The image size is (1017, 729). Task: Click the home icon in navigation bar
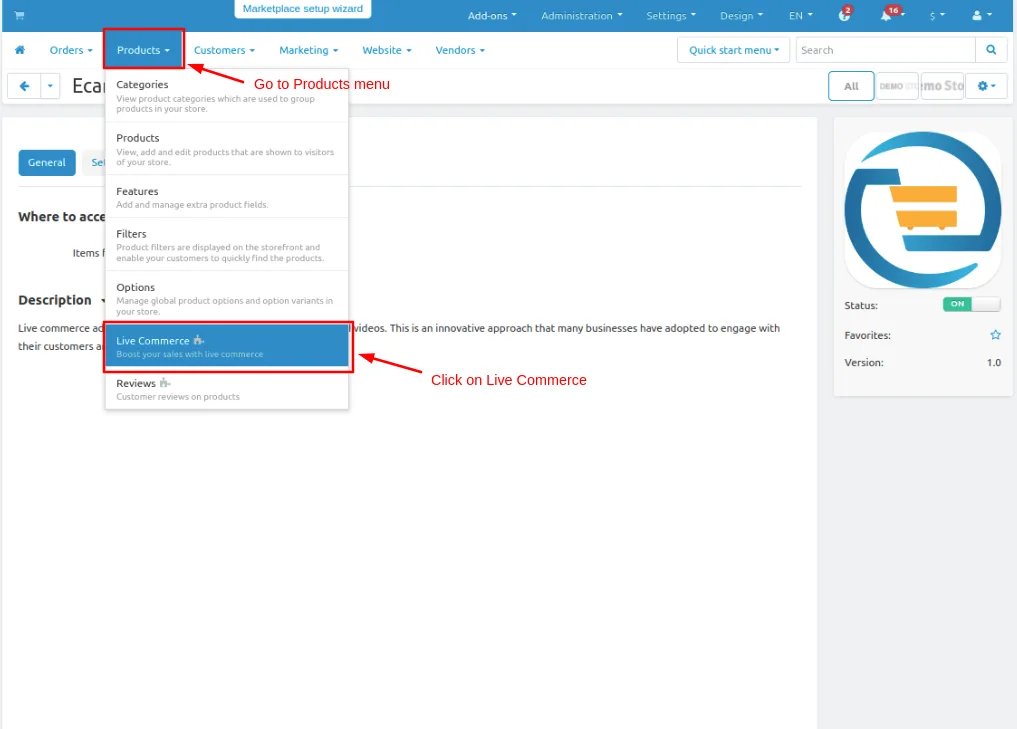pyautogui.click(x=20, y=50)
